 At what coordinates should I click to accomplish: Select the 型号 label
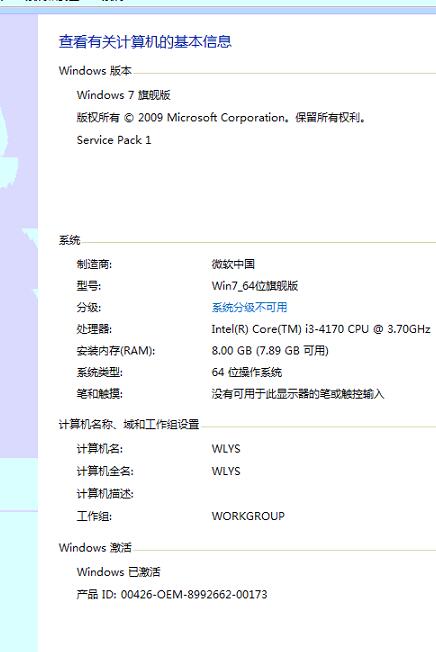tap(89, 286)
